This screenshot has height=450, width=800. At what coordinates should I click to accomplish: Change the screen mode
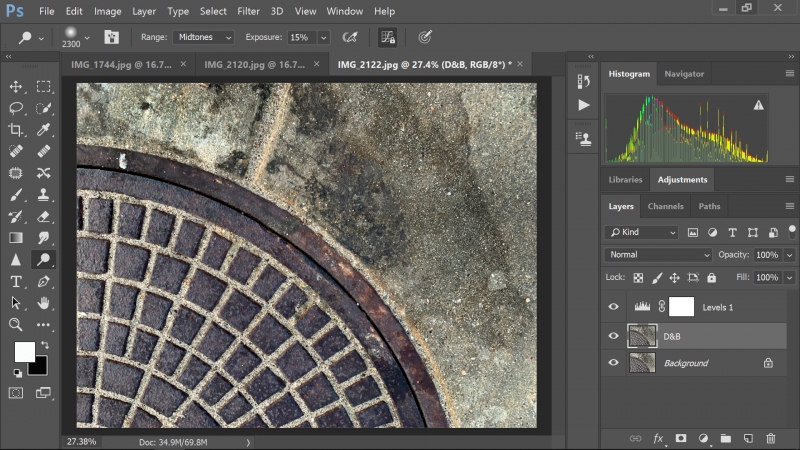43,393
